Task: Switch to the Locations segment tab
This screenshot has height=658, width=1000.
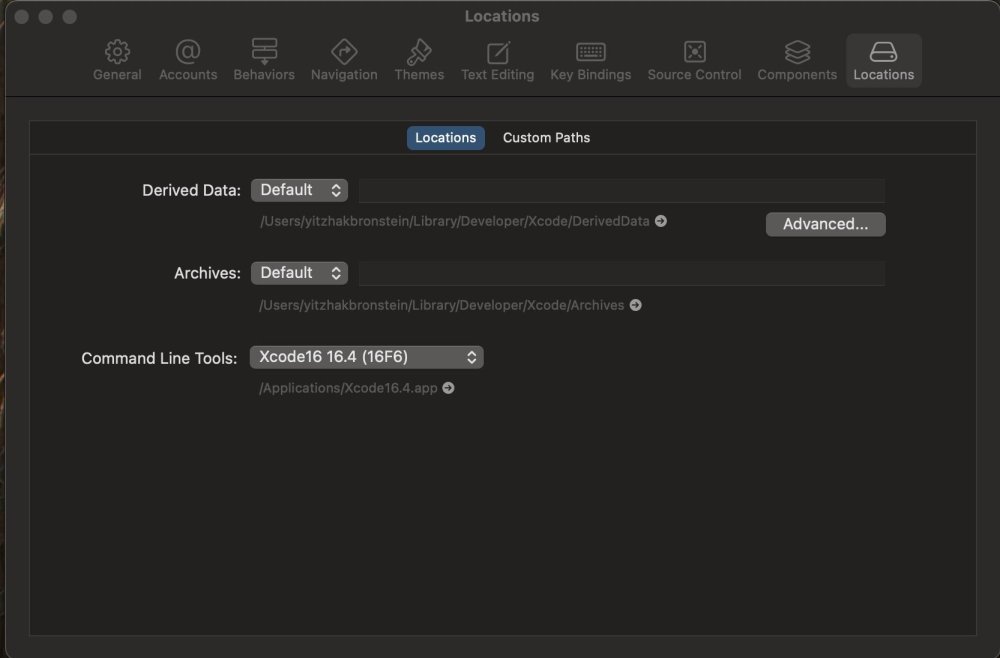Action: pyautogui.click(x=446, y=138)
